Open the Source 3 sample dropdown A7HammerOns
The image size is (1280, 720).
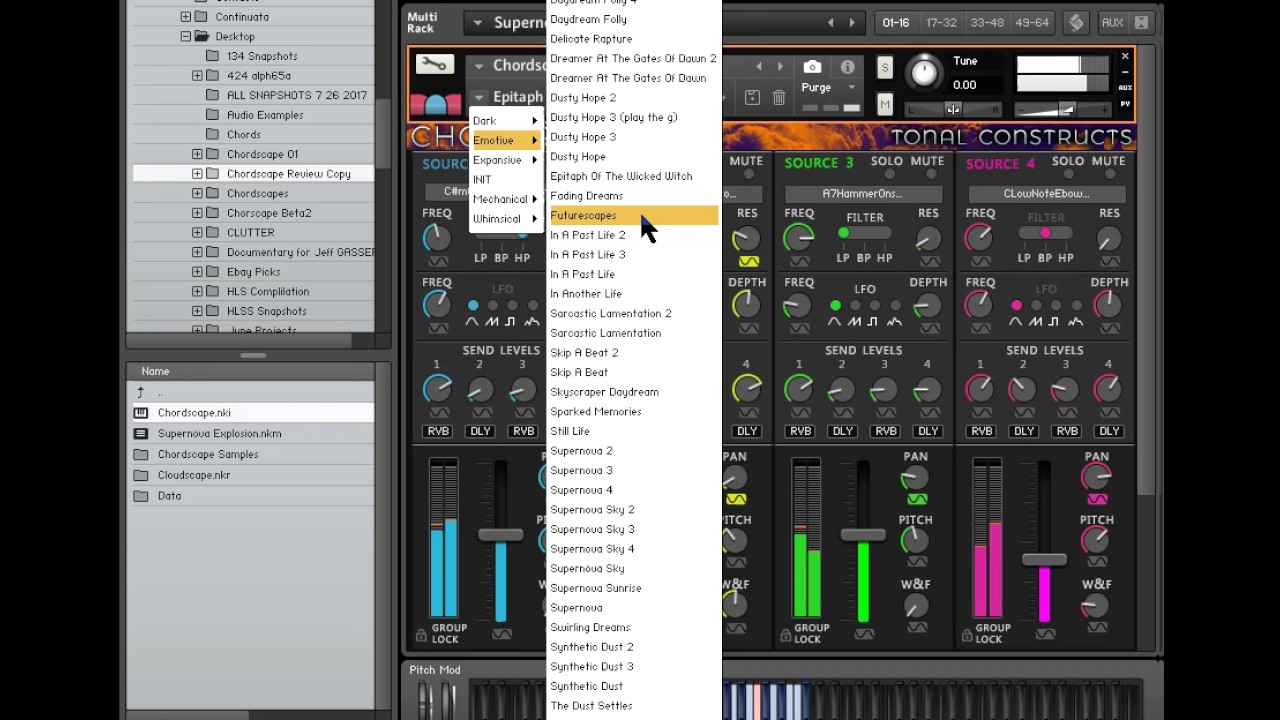pos(865,193)
